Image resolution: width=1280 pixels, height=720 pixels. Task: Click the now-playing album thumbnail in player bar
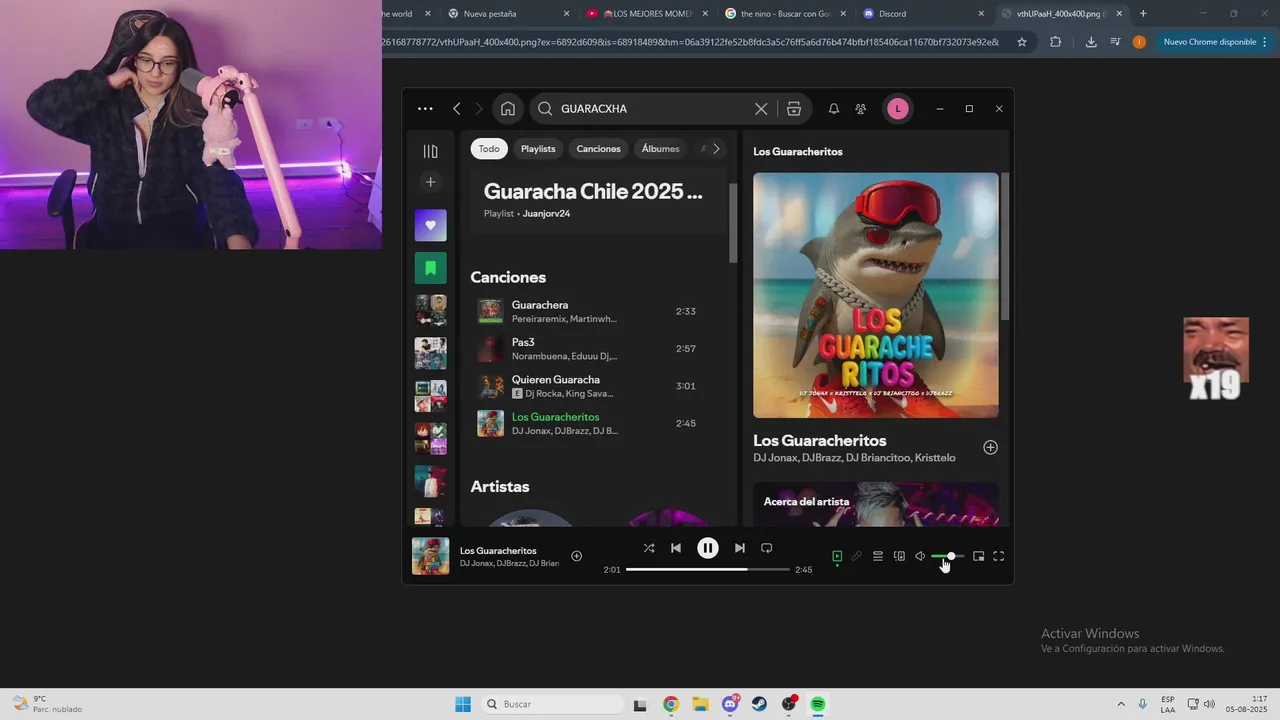431,556
